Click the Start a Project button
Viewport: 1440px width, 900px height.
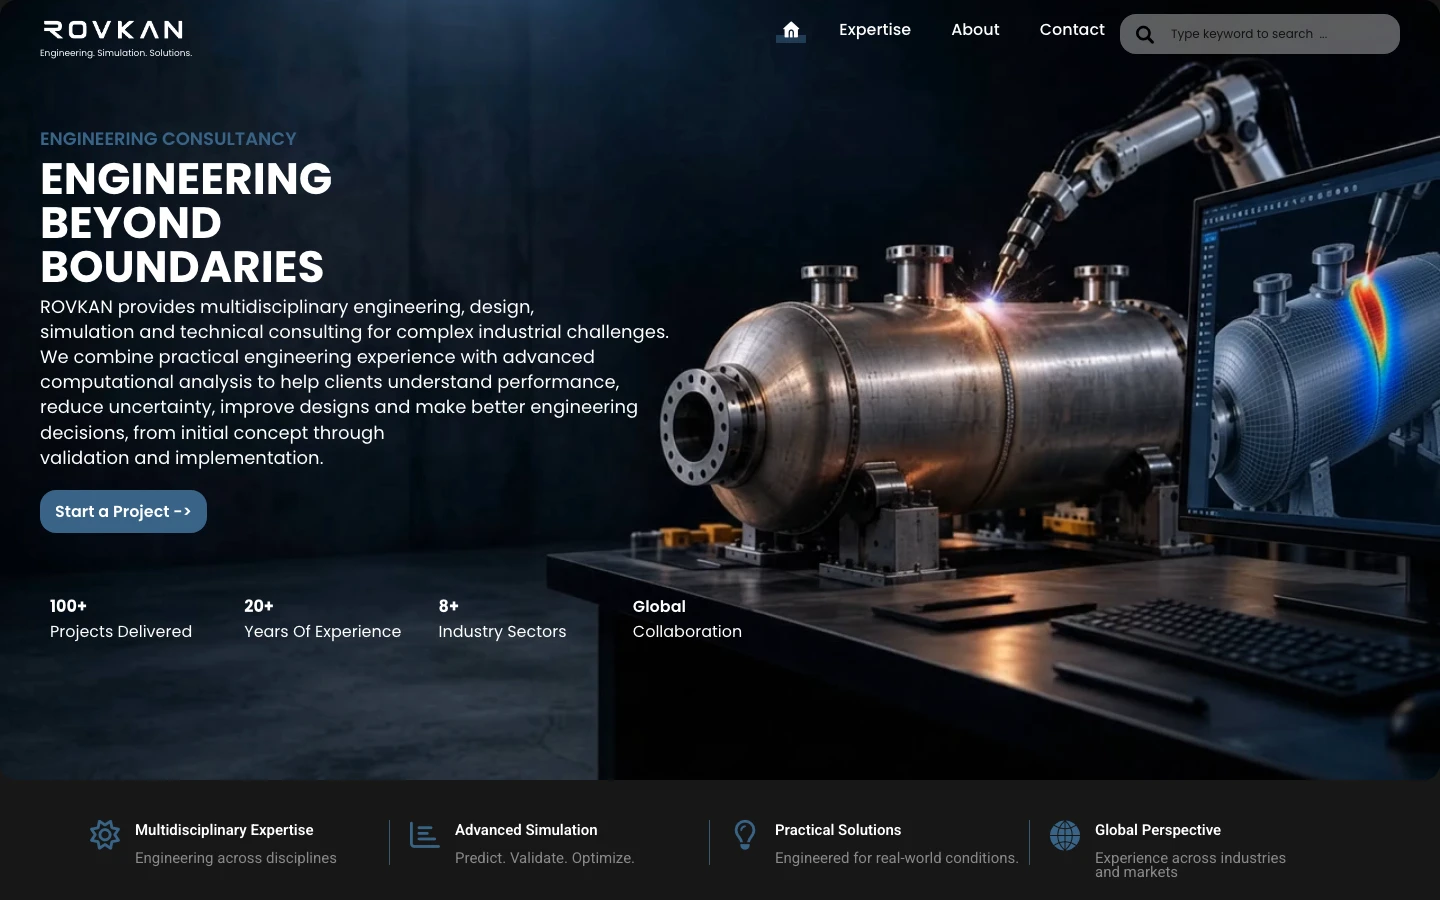(x=123, y=511)
